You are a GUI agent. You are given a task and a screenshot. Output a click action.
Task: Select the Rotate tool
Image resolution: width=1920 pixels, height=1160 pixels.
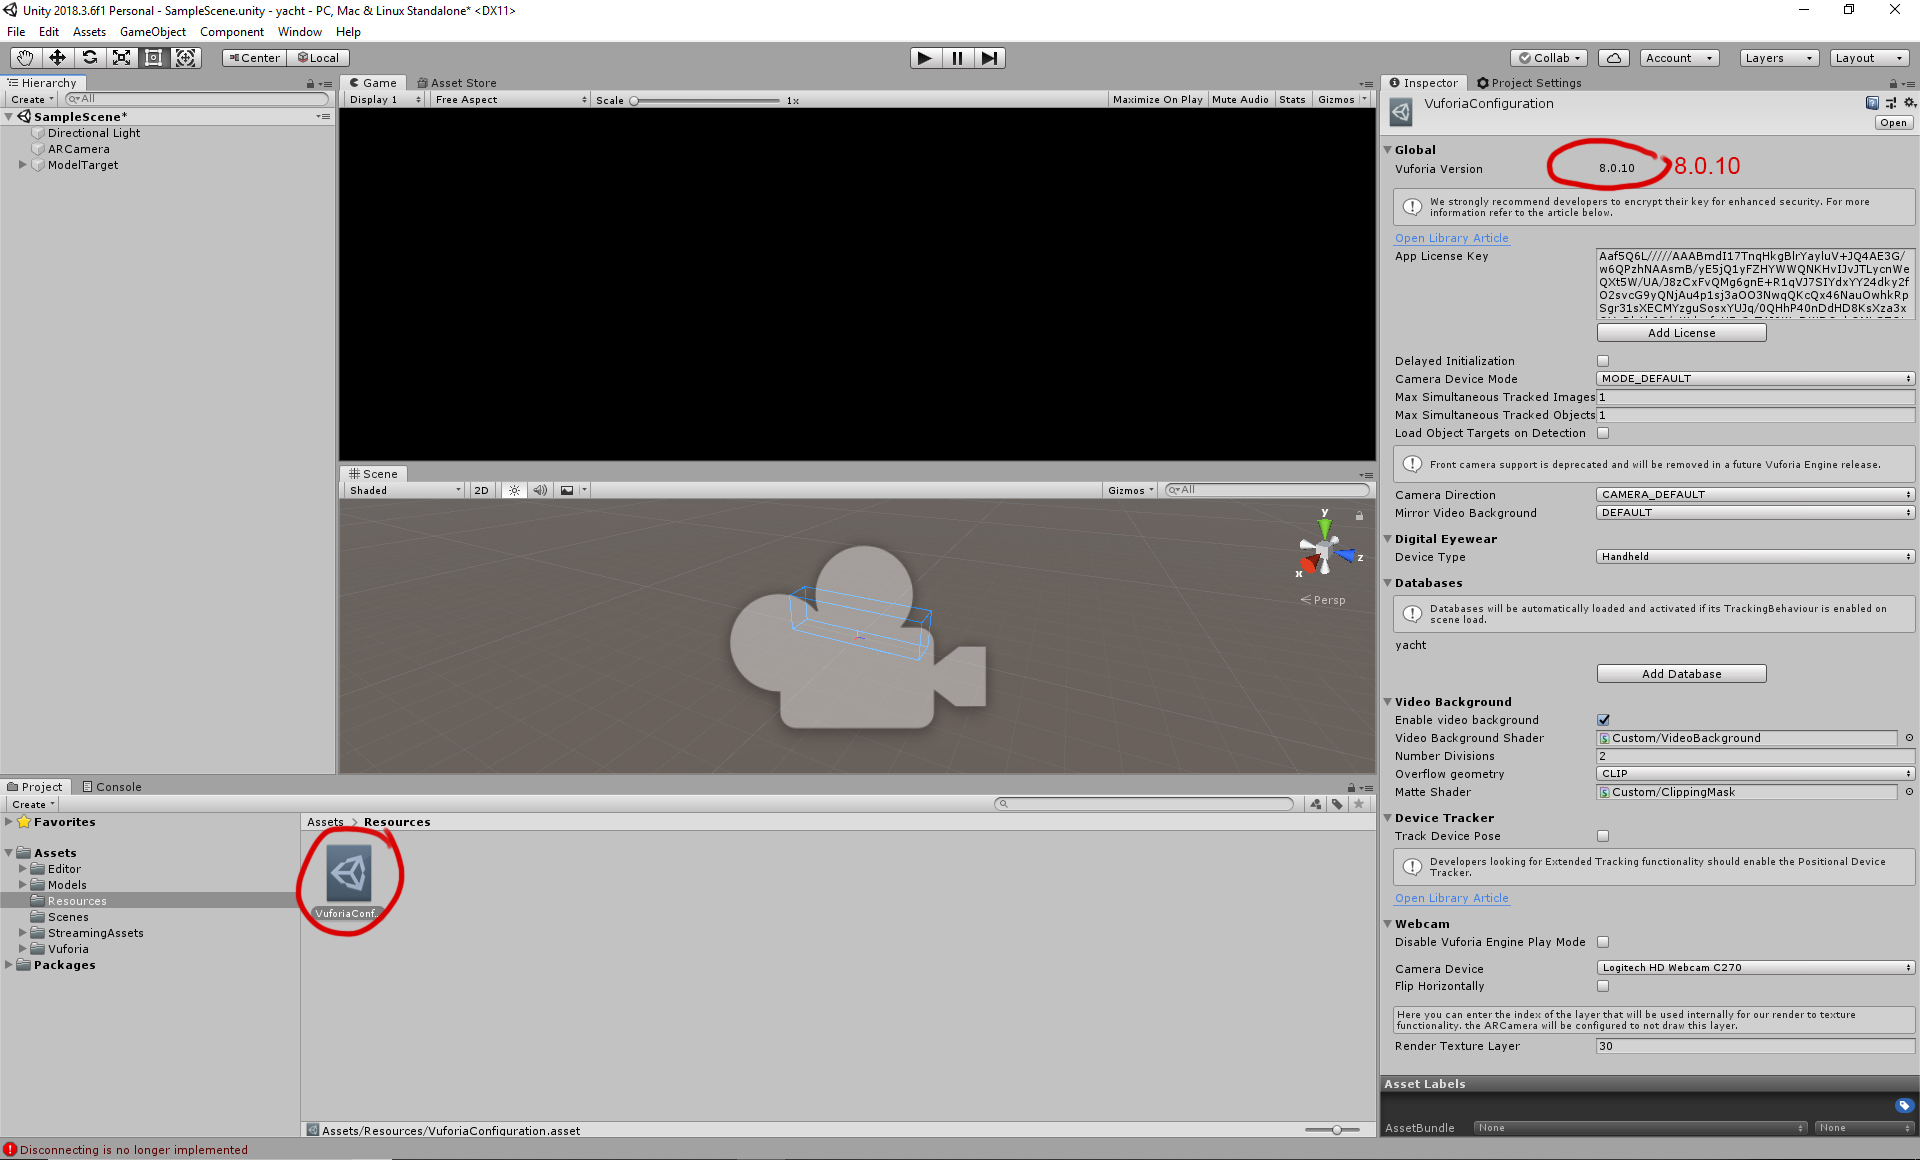point(89,58)
